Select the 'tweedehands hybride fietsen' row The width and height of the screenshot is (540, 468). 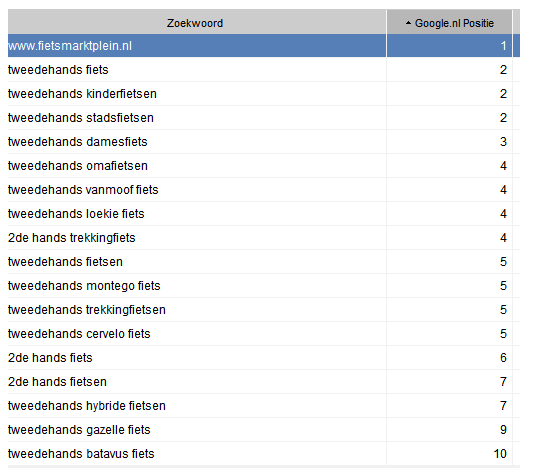point(264,406)
